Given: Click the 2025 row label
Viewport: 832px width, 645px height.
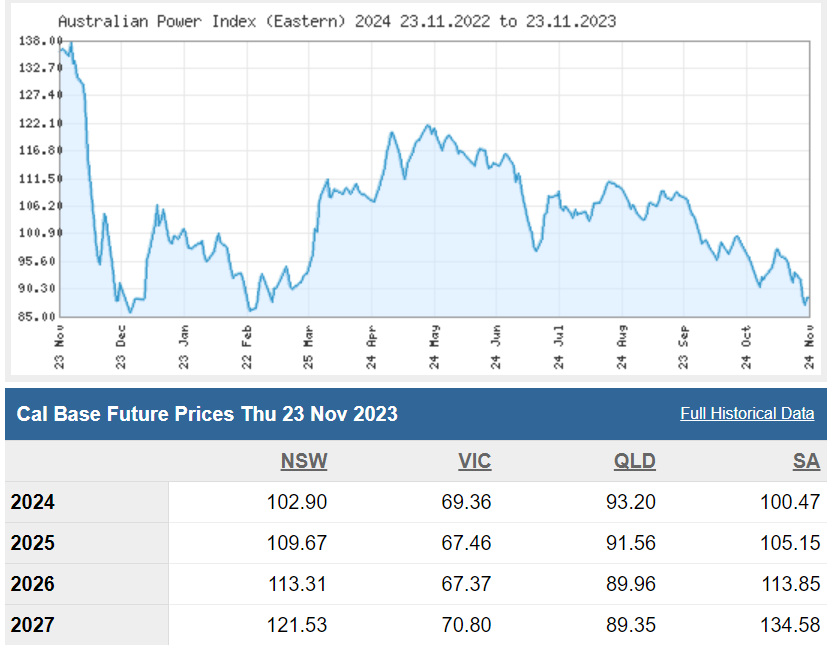Looking at the screenshot, I should 33,543.
